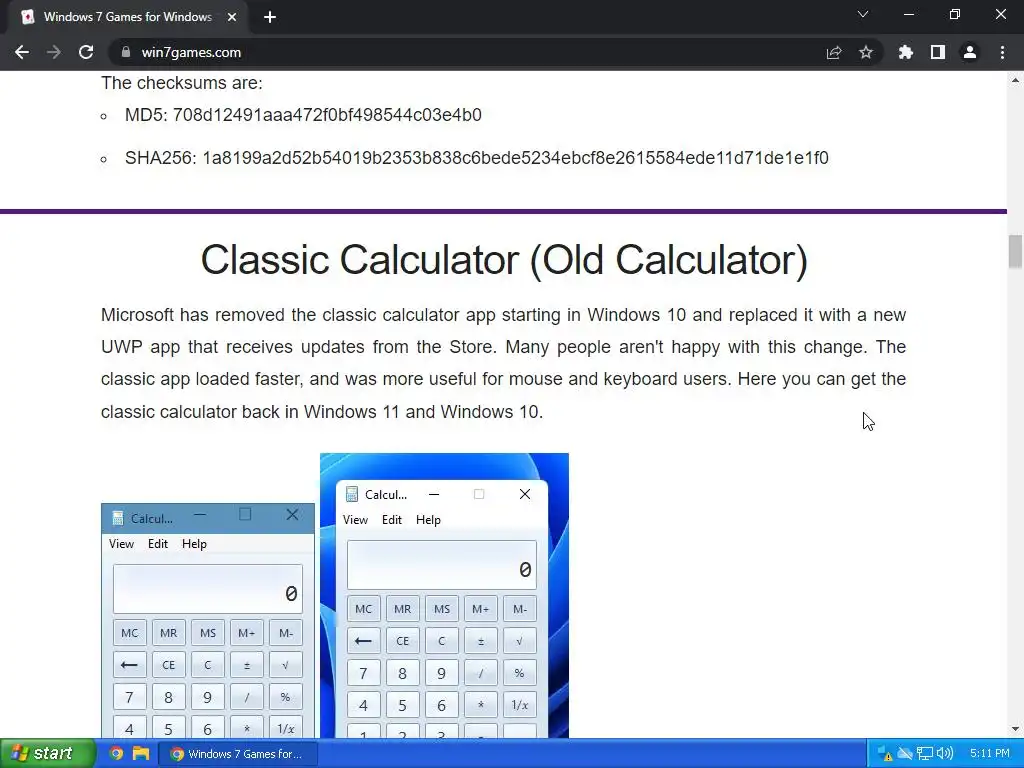Click the SHA256 checksum text
1024x768 pixels.
[477, 158]
